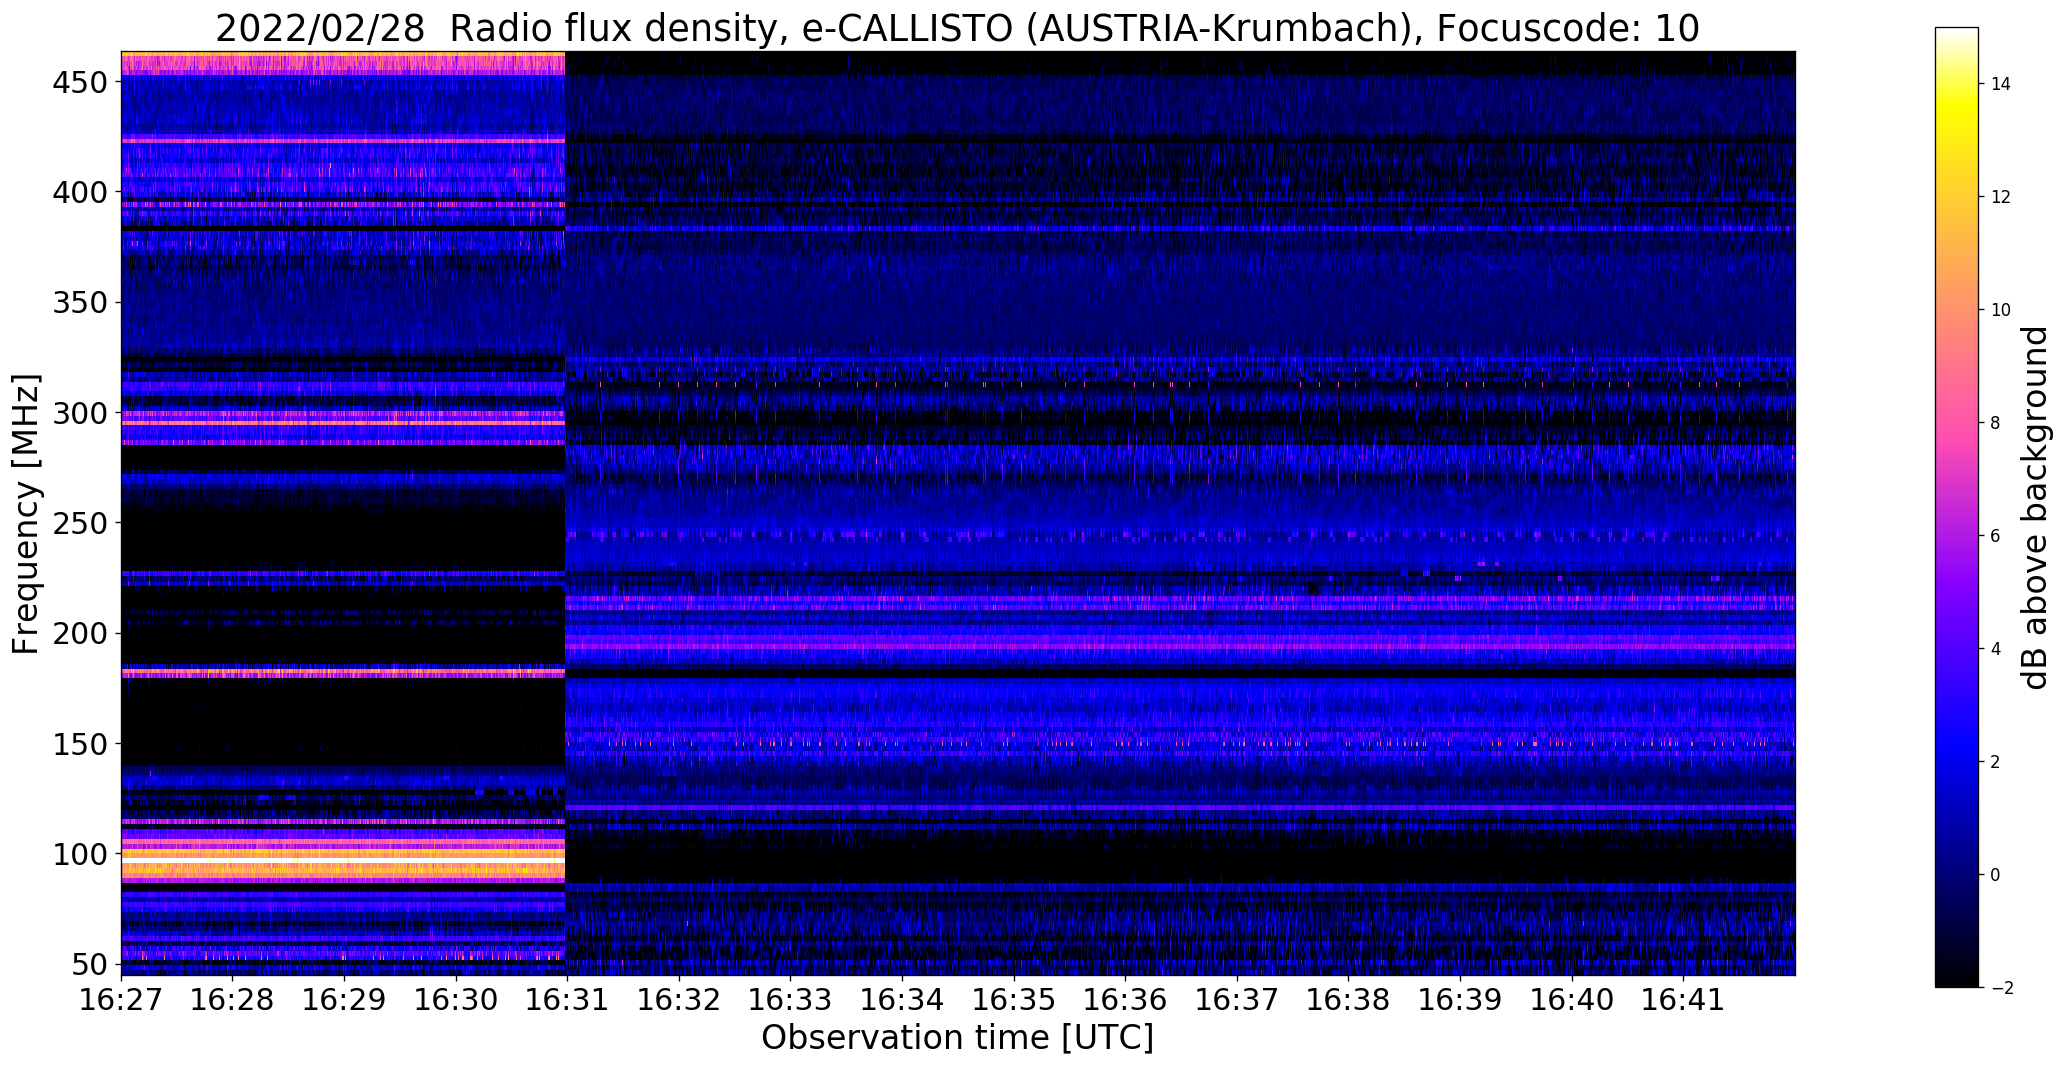Click the 'dB above background' colorbar label
The image size is (2066, 1067).
pos(2035,508)
